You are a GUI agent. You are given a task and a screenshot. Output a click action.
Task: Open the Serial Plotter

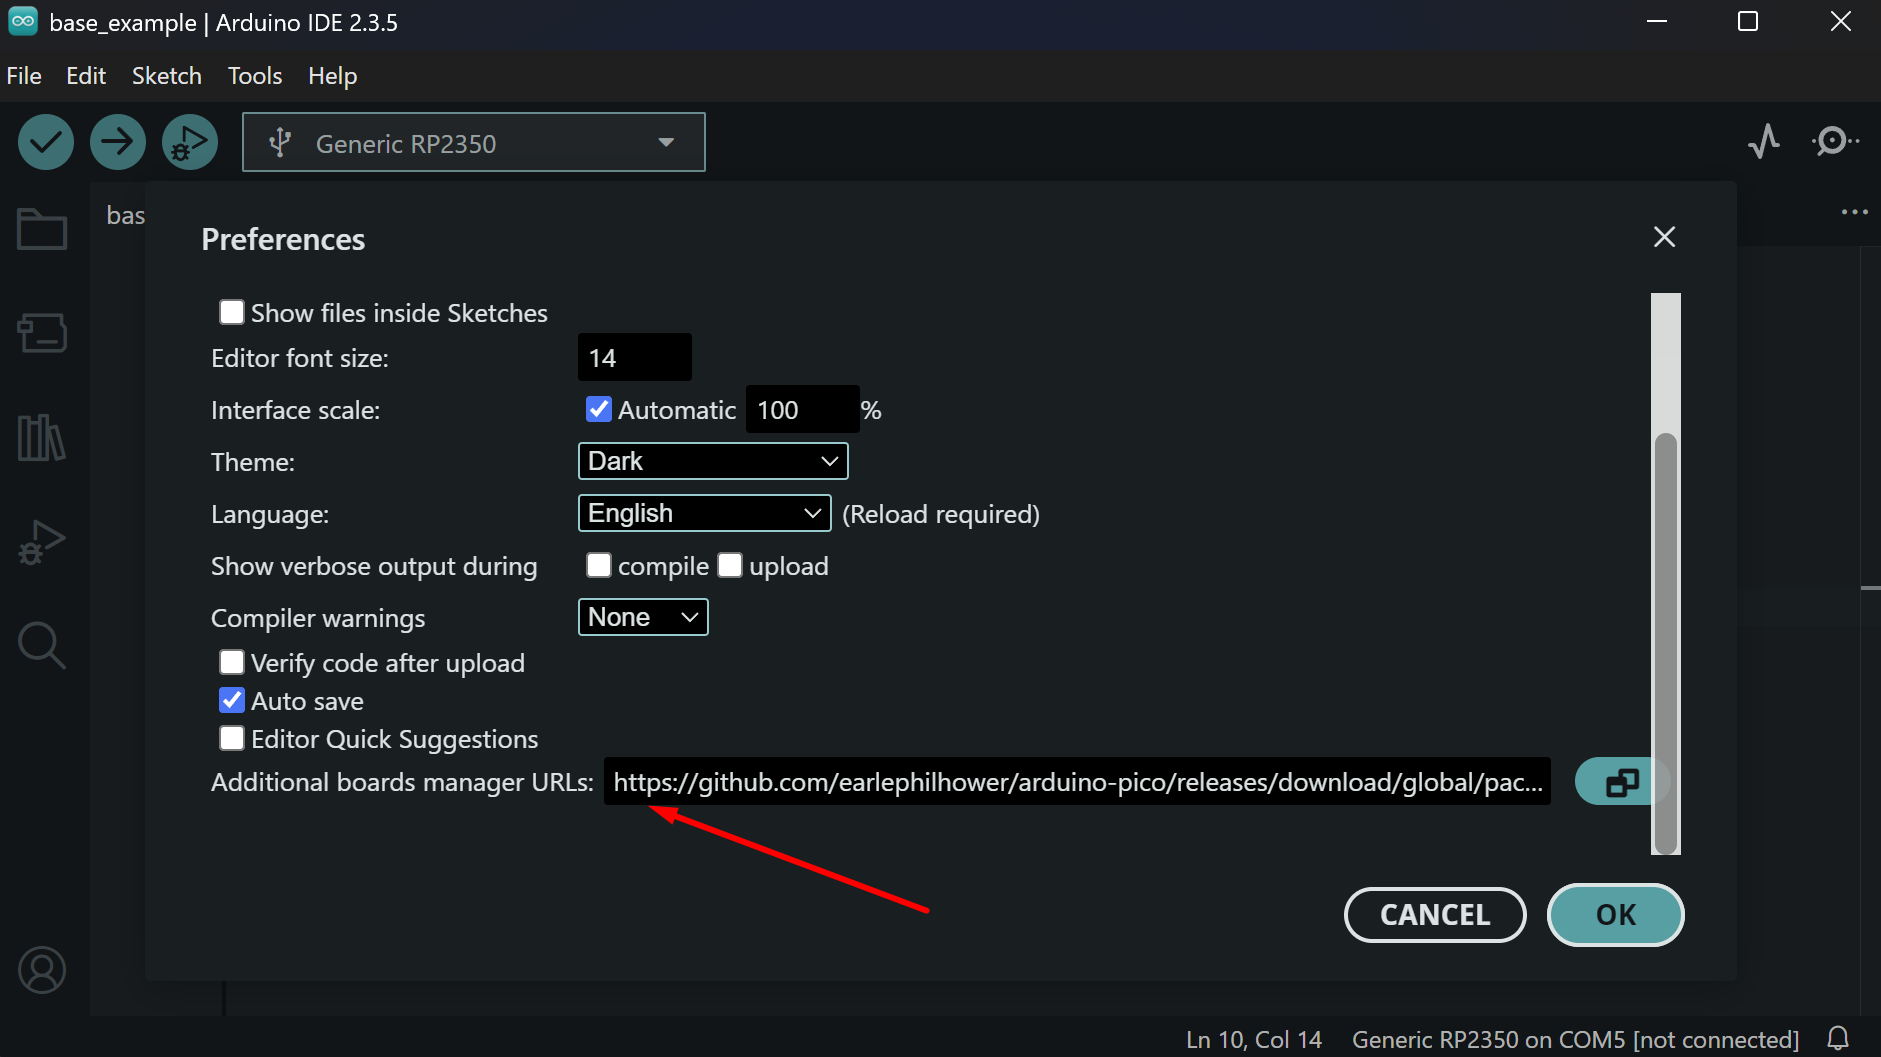click(x=1764, y=141)
